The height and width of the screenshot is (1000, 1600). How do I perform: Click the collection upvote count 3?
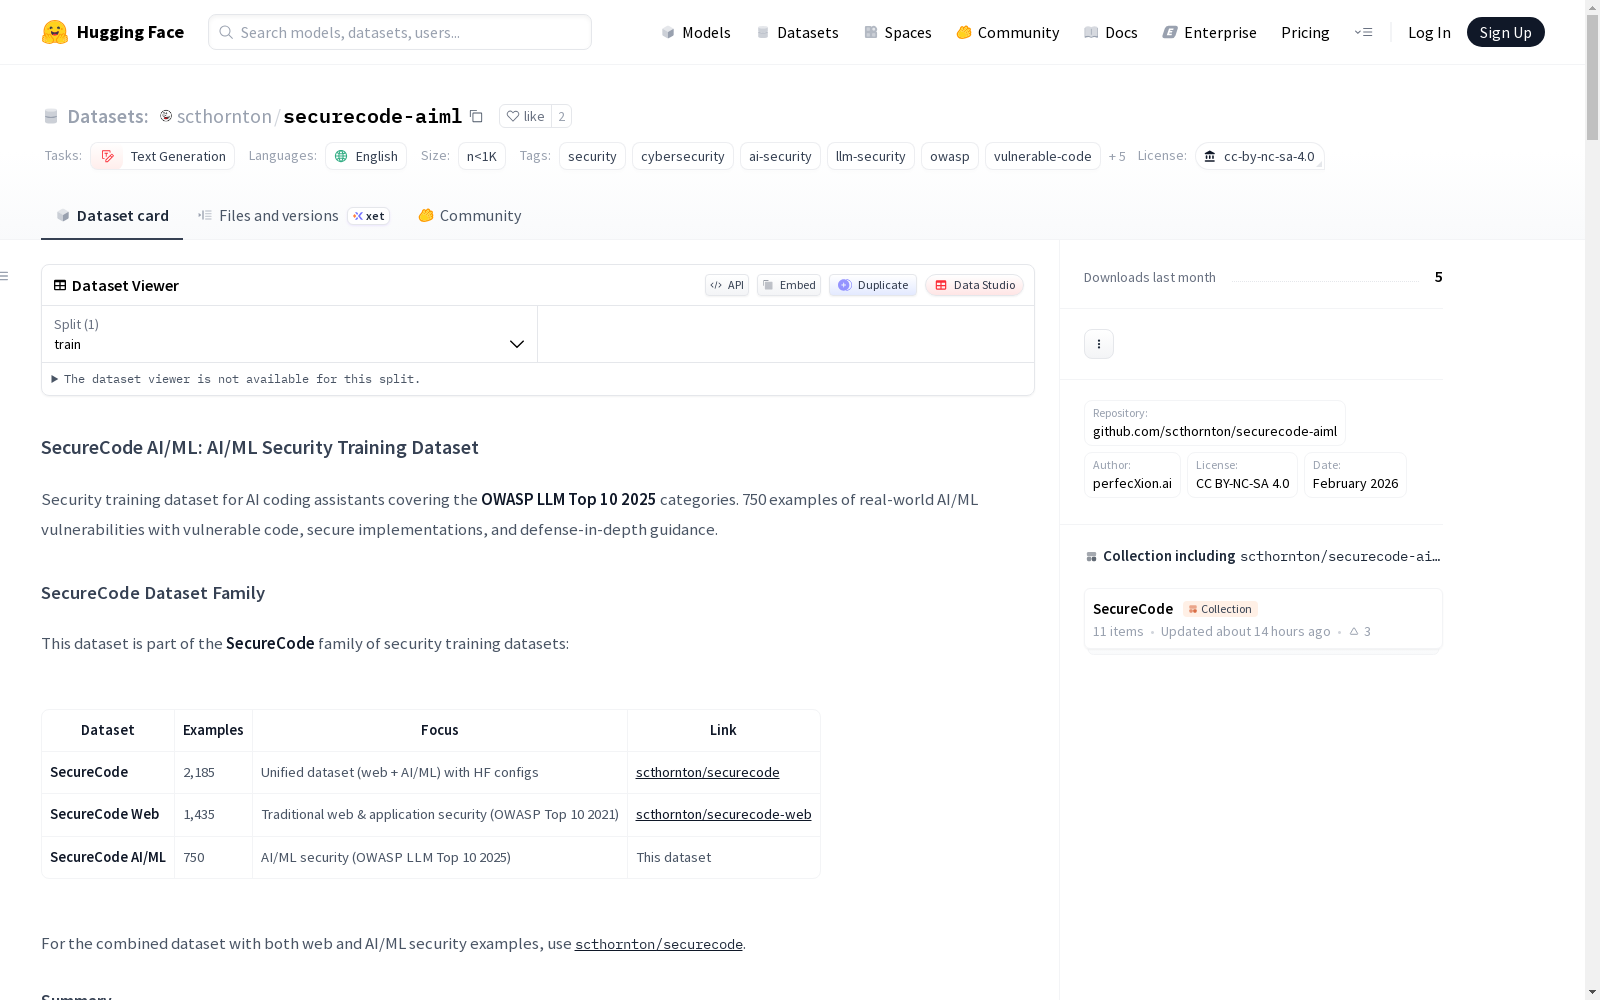coord(1360,632)
